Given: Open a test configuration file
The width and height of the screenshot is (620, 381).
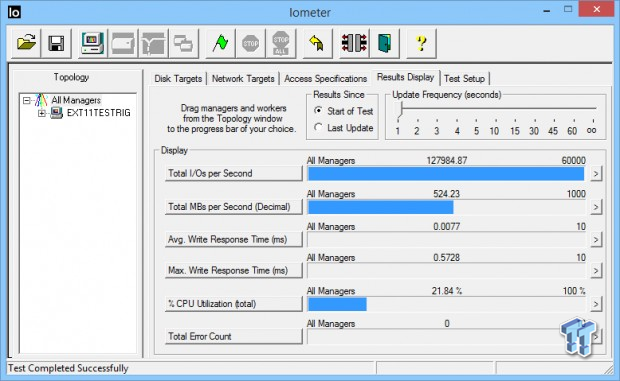Looking at the screenshot, I should [x=26, y=43].
